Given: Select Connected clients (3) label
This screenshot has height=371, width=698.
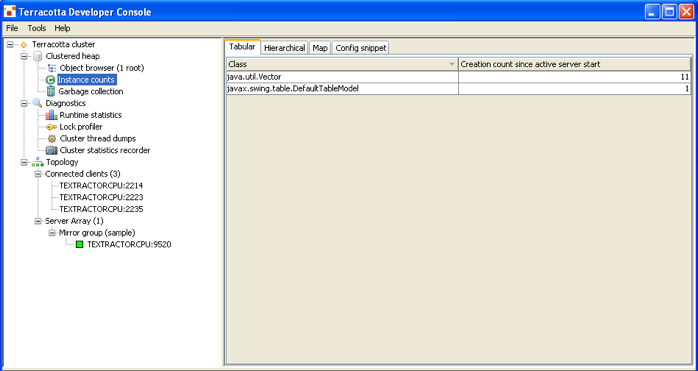Looking at the screenshot, I should pos(83,174).
